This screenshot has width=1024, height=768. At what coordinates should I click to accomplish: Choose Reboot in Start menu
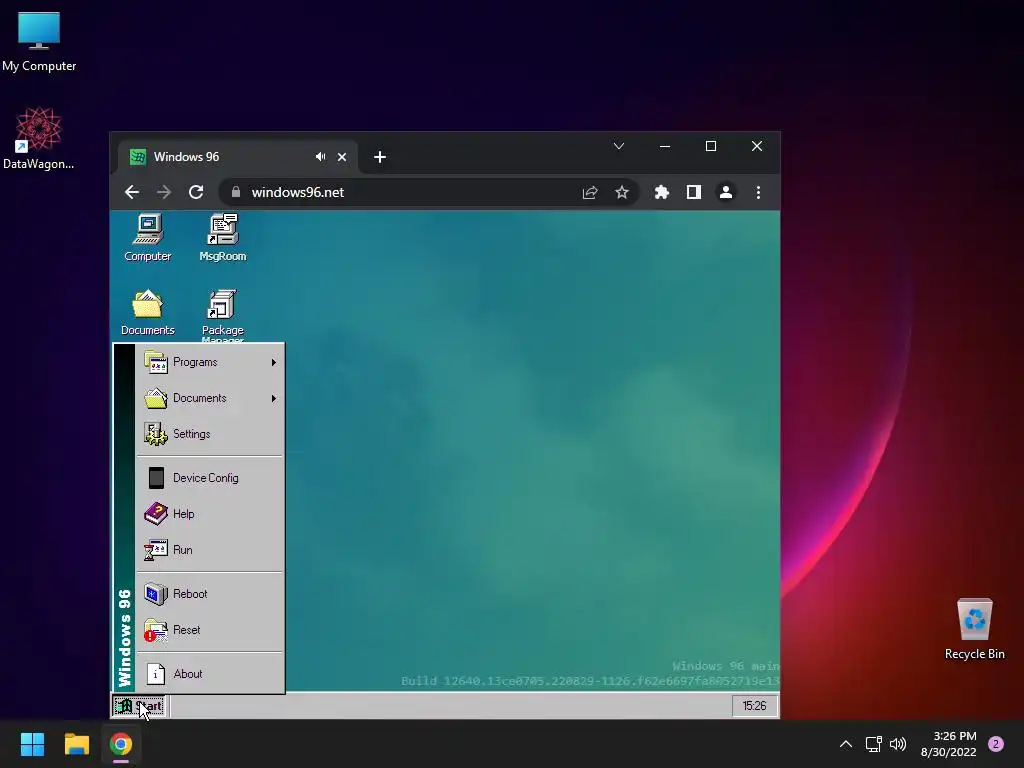[210, 594]
